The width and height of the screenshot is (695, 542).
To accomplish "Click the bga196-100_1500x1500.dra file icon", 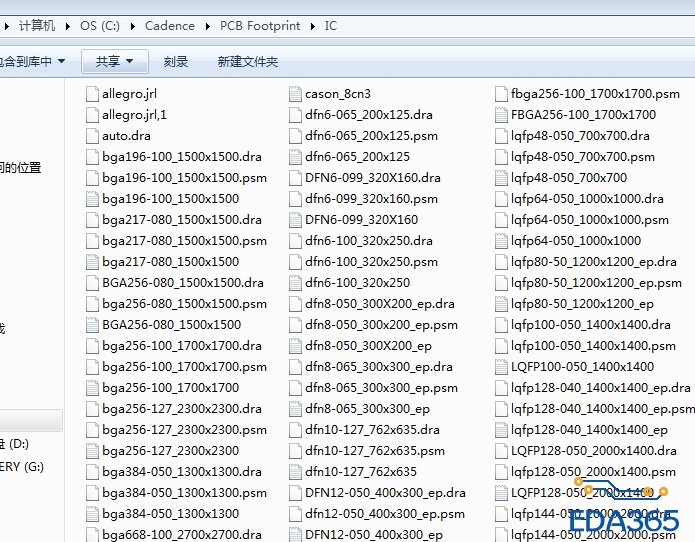I will [92, 157].
